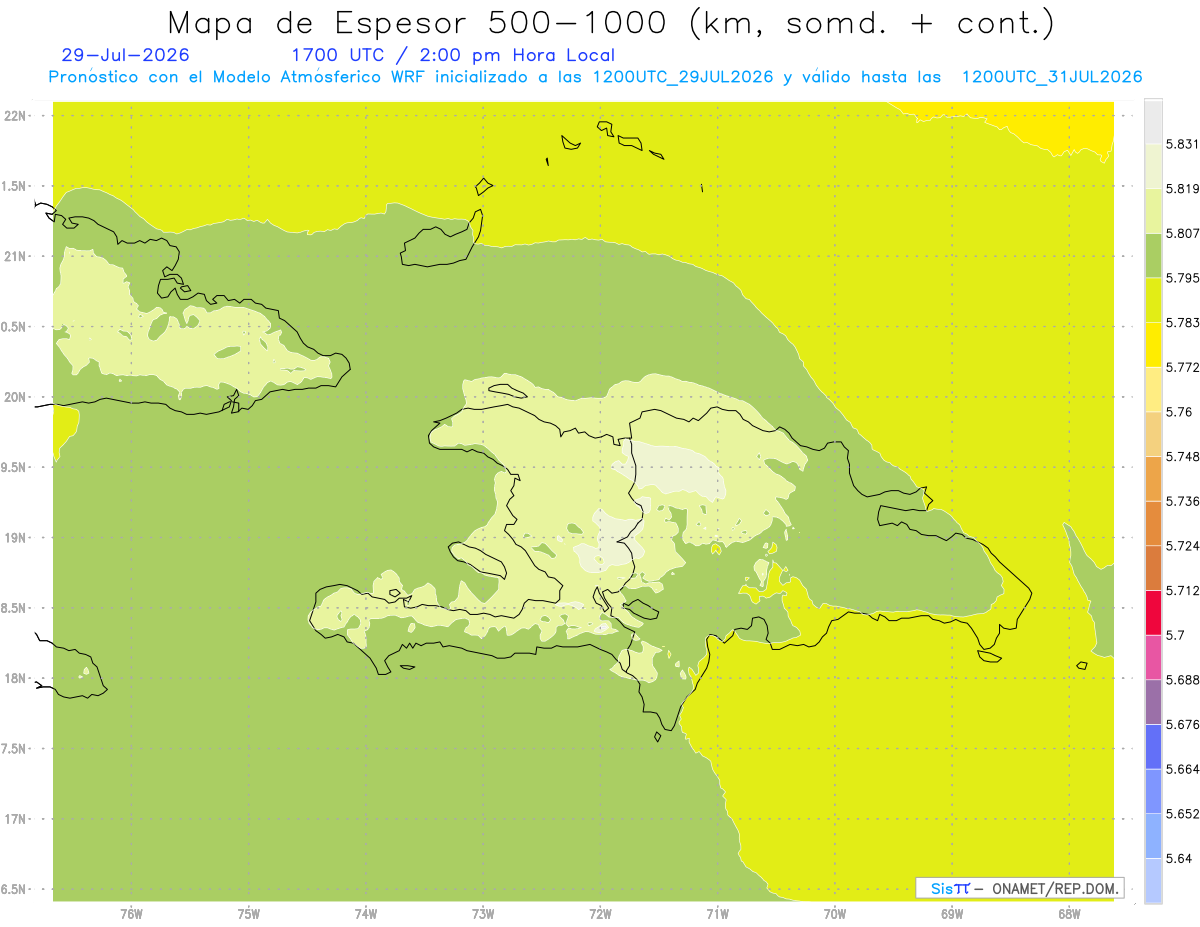Image resolution: width=1200 pixels, height=927 pixels.
Task: Click the 74W longitude label
Action: point(365,914)
